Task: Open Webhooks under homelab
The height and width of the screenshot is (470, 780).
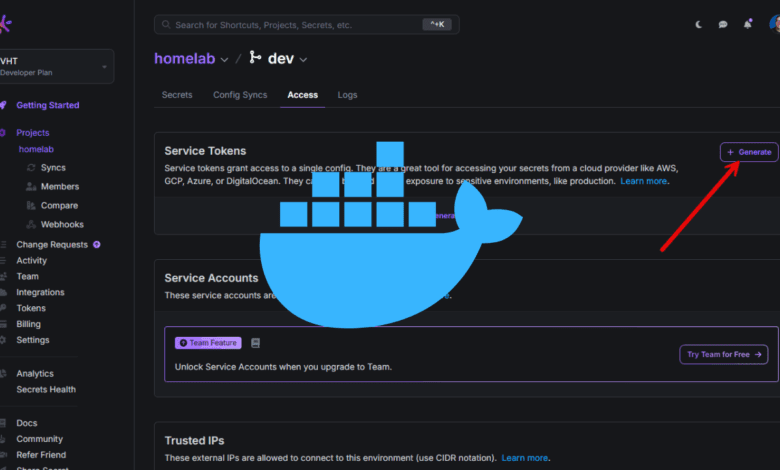Action: pyautogui.click(x=62, y=224)
